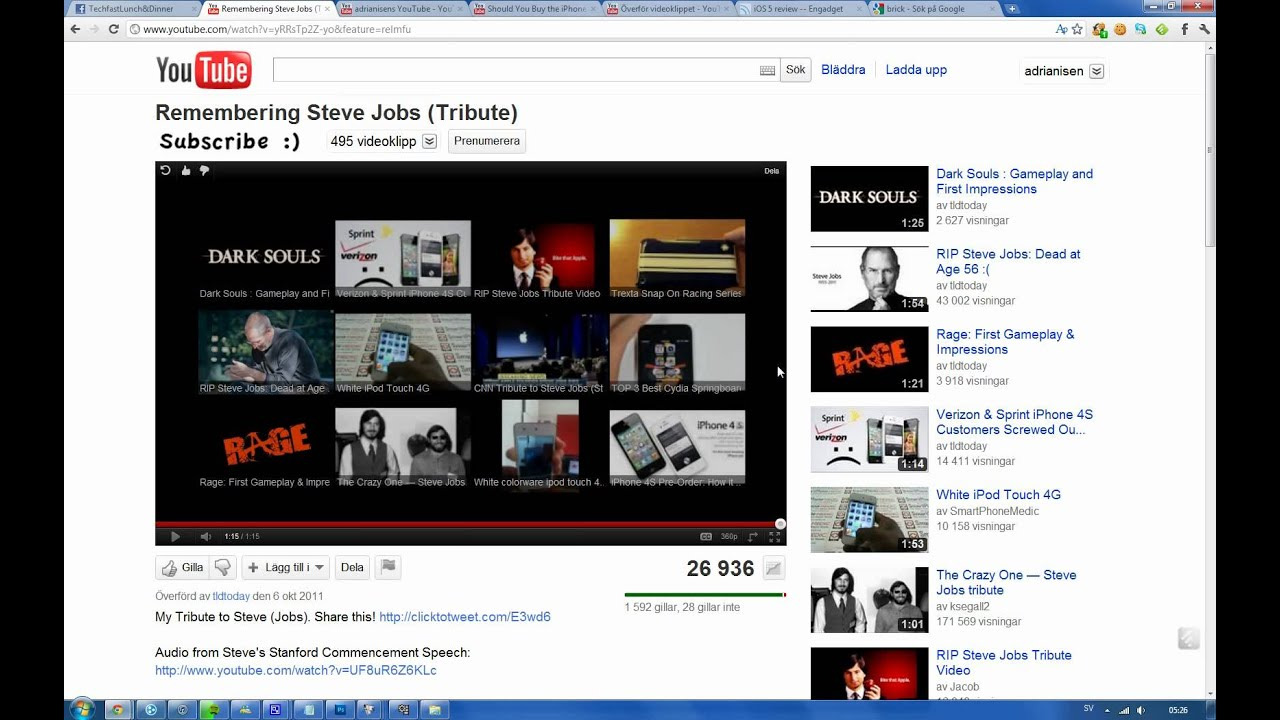Select CNN Tribute to Steve Jobs end-screen thumbnail
The height and width of the screenshot is (720, 1280).
[540, 351]
